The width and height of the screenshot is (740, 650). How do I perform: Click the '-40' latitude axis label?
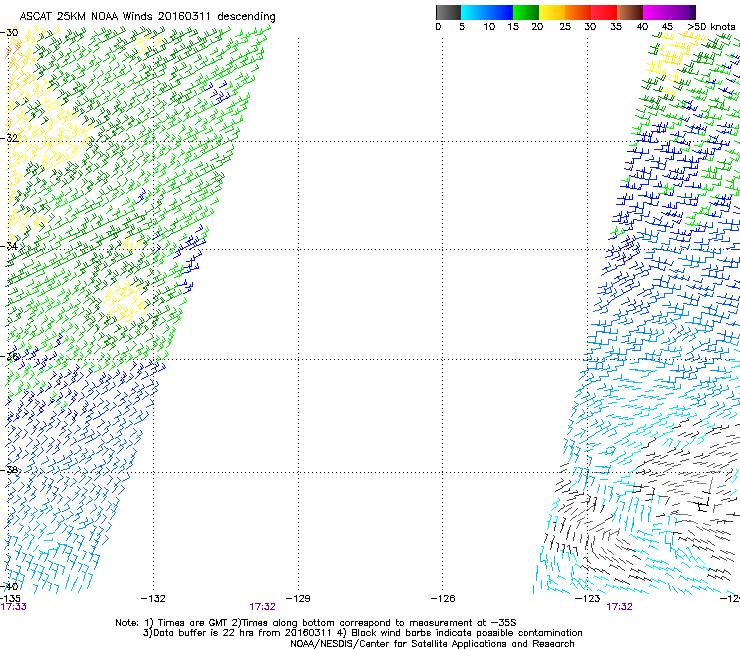coord(9,586)
